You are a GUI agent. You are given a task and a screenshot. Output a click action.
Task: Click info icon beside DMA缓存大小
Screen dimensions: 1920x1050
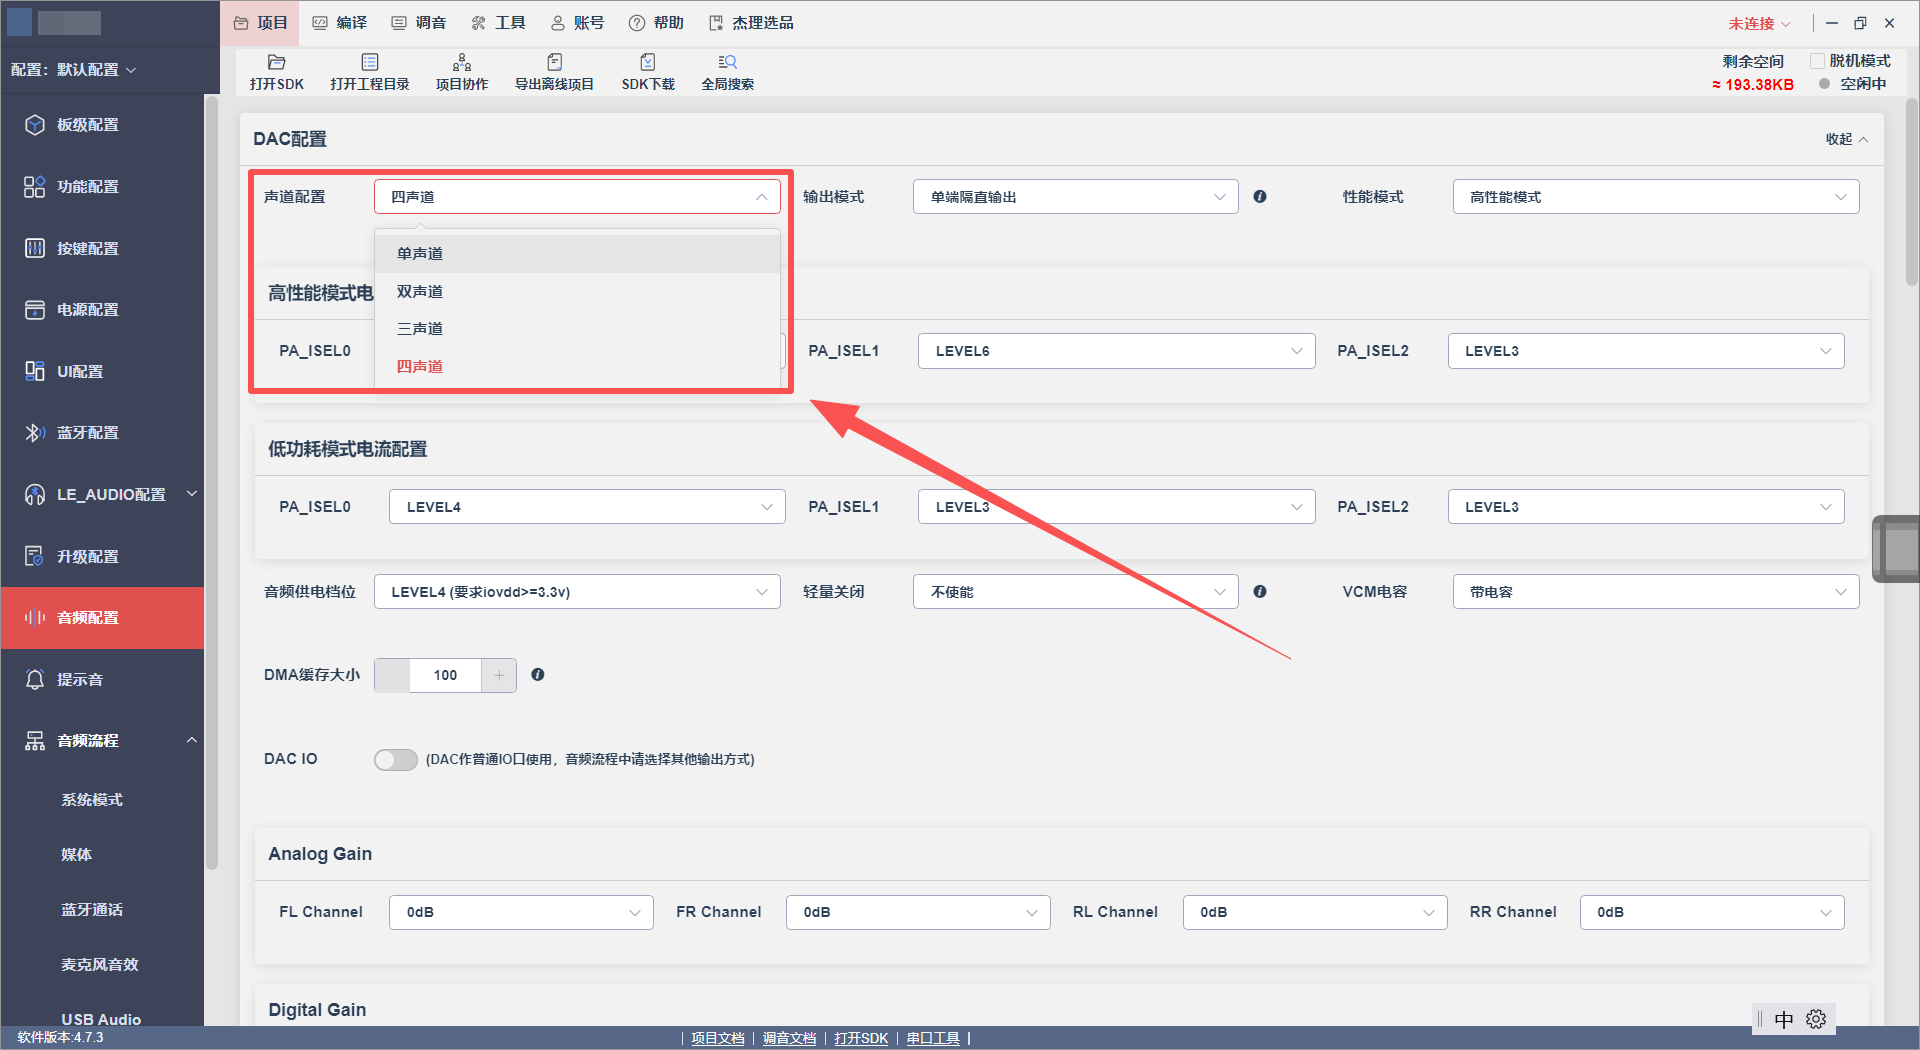point(538,675)
